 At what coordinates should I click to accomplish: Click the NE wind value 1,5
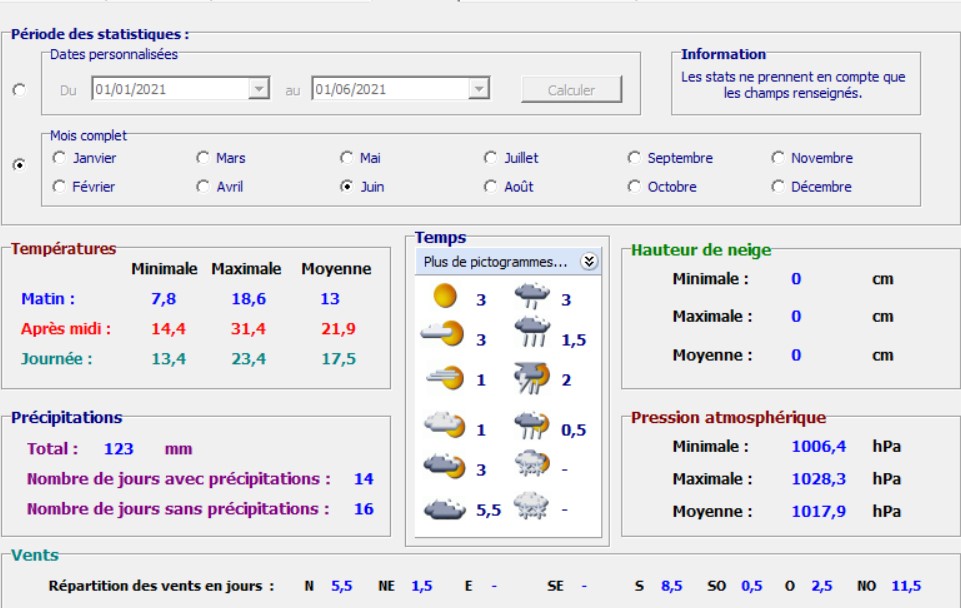tap(422, 586)
